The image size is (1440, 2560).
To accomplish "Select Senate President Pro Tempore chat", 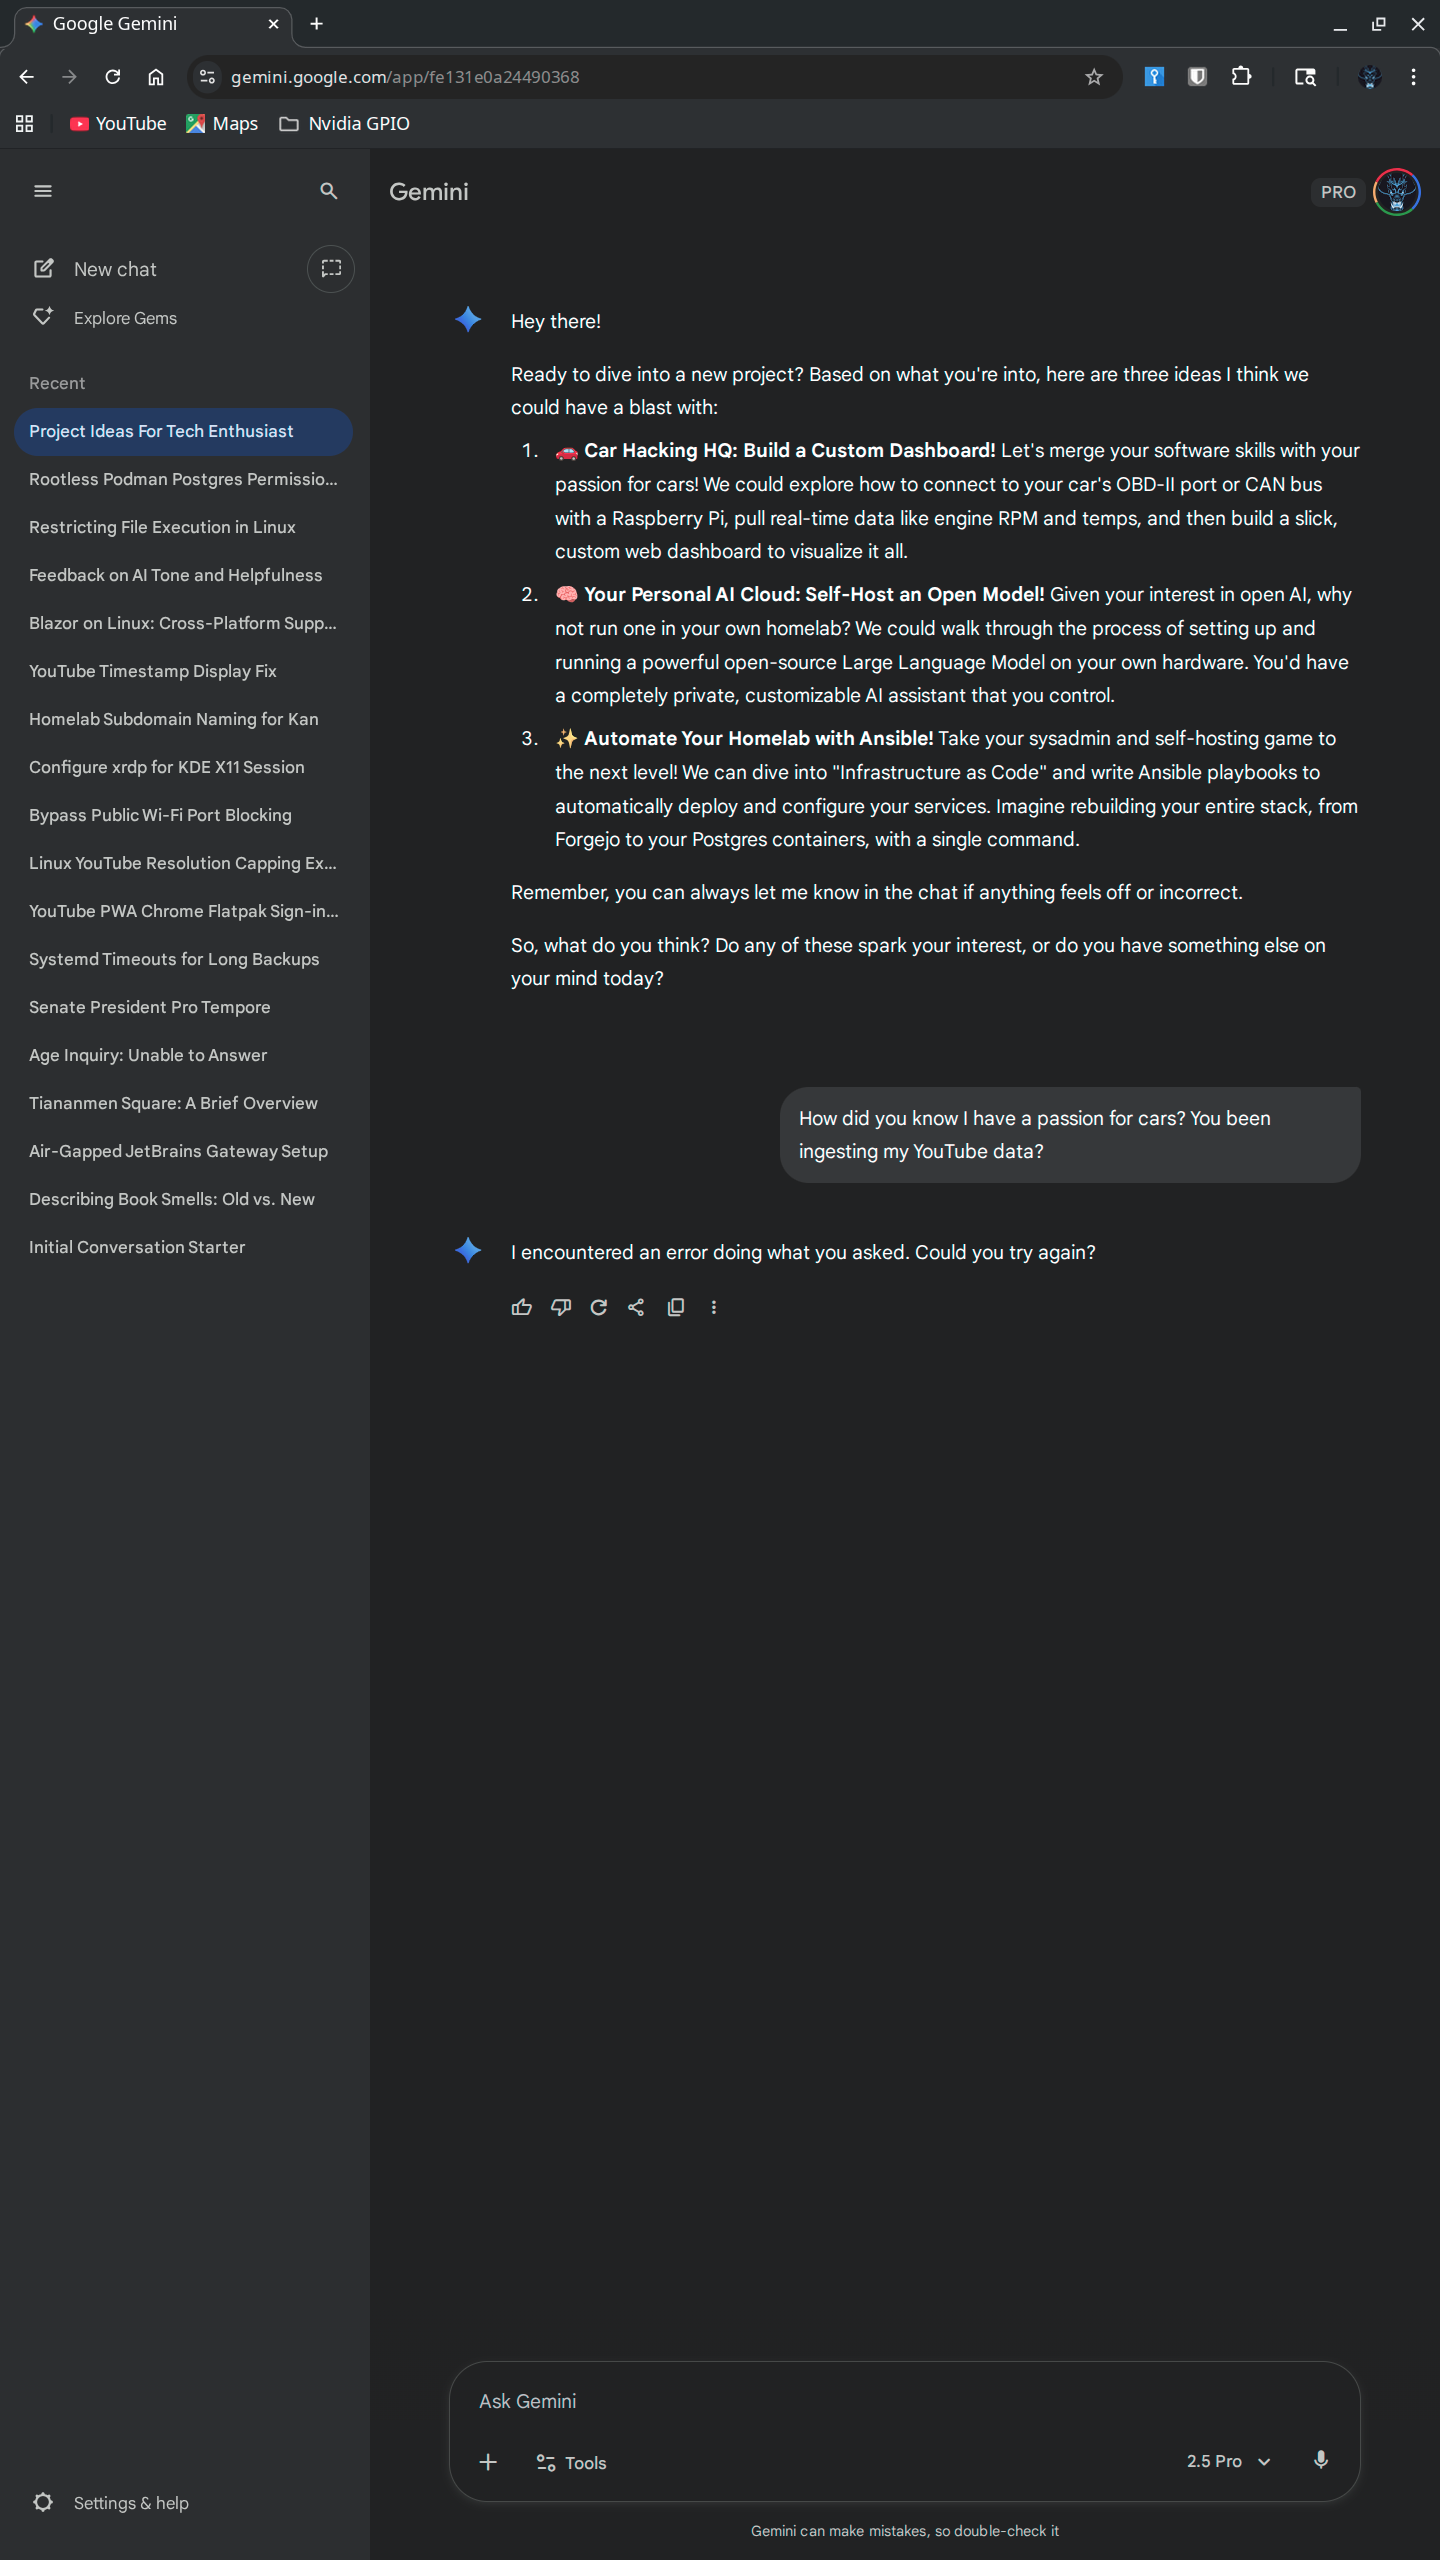I will (x=150, y=1007).
